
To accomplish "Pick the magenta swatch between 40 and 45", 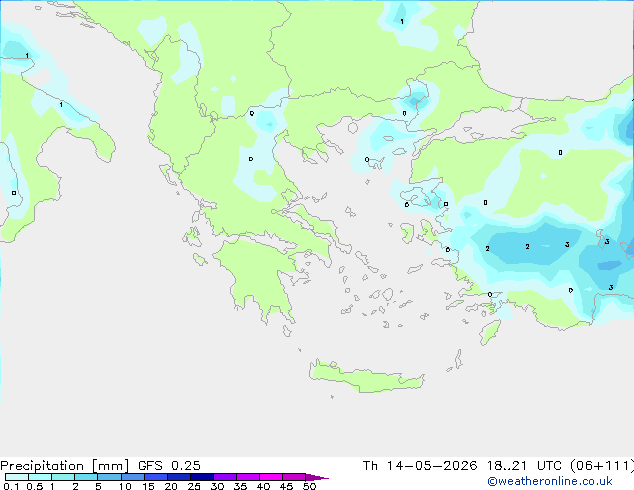I will (x=271, y=477).
